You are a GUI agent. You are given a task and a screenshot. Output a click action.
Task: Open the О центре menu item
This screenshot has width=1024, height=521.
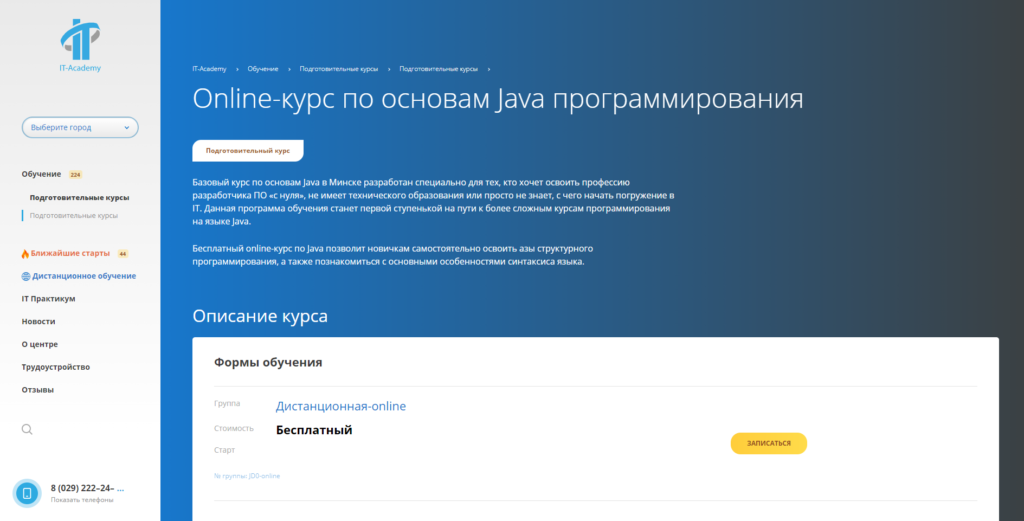coord(40,344)
